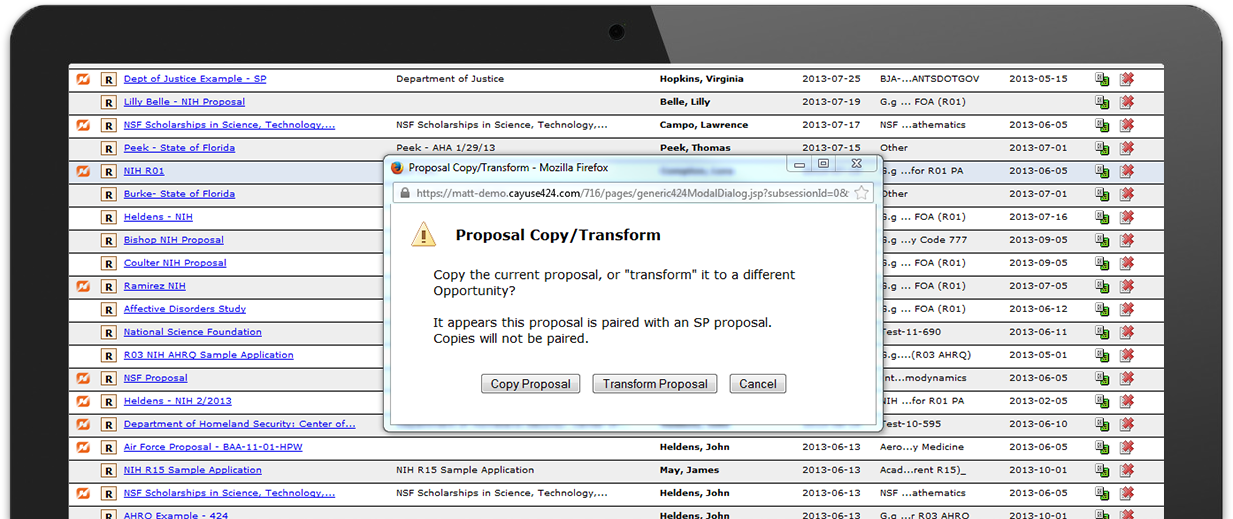The height and width of the screenshot is (519, 1233).
Task: Click the R icon beside Affective Disorders Study
Action: 108,309
